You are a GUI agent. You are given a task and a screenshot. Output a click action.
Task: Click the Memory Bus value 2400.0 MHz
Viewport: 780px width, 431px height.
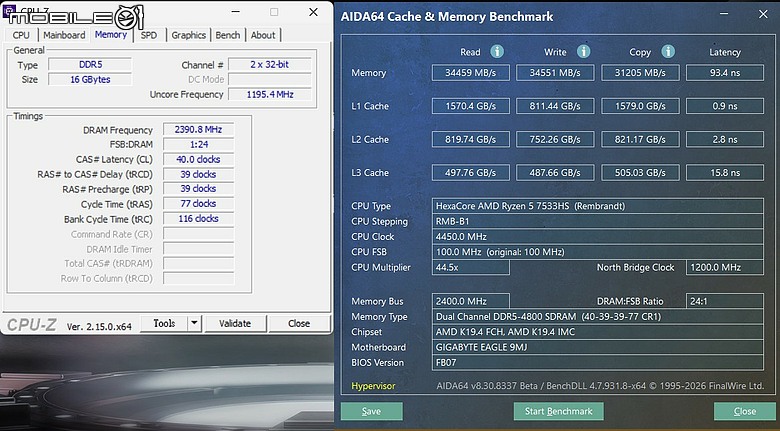tap(471, 301)
